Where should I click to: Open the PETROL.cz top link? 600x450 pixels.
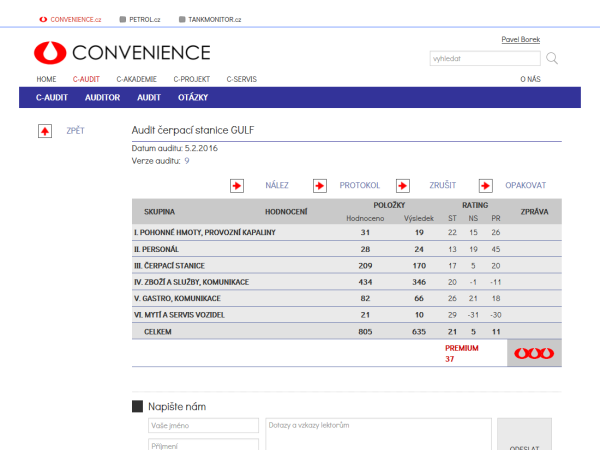coord(145,20)
